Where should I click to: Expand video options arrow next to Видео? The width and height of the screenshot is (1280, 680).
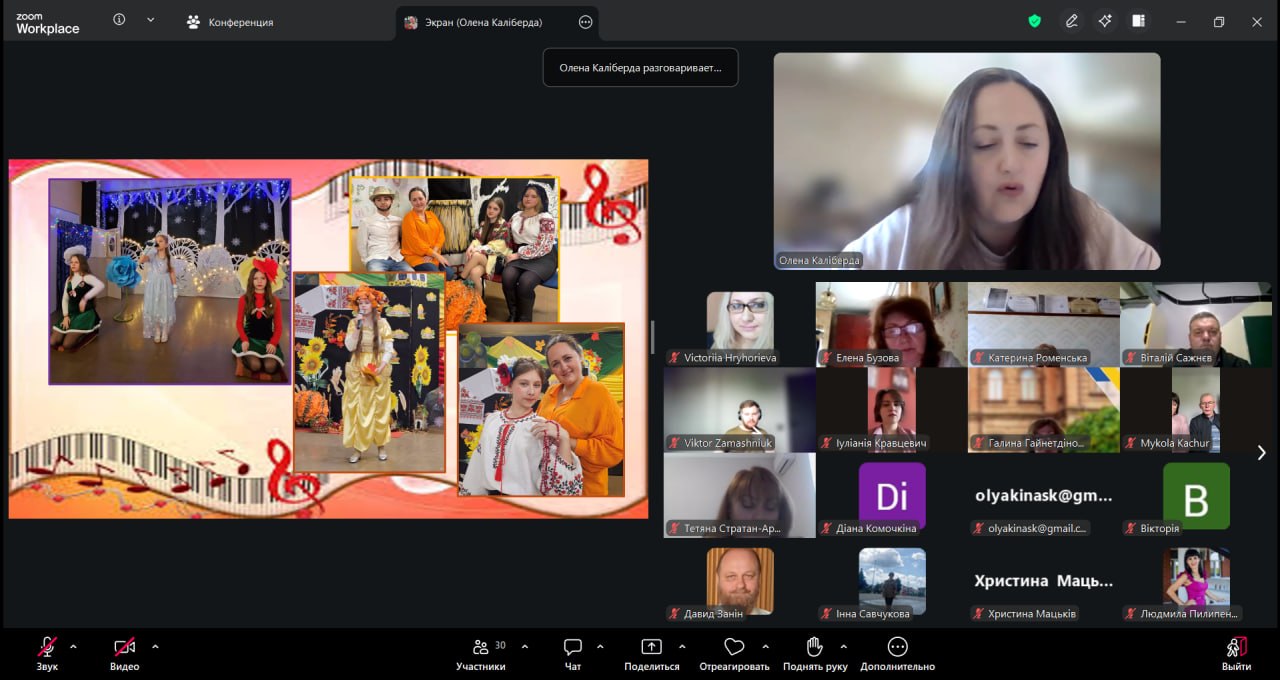155,646
